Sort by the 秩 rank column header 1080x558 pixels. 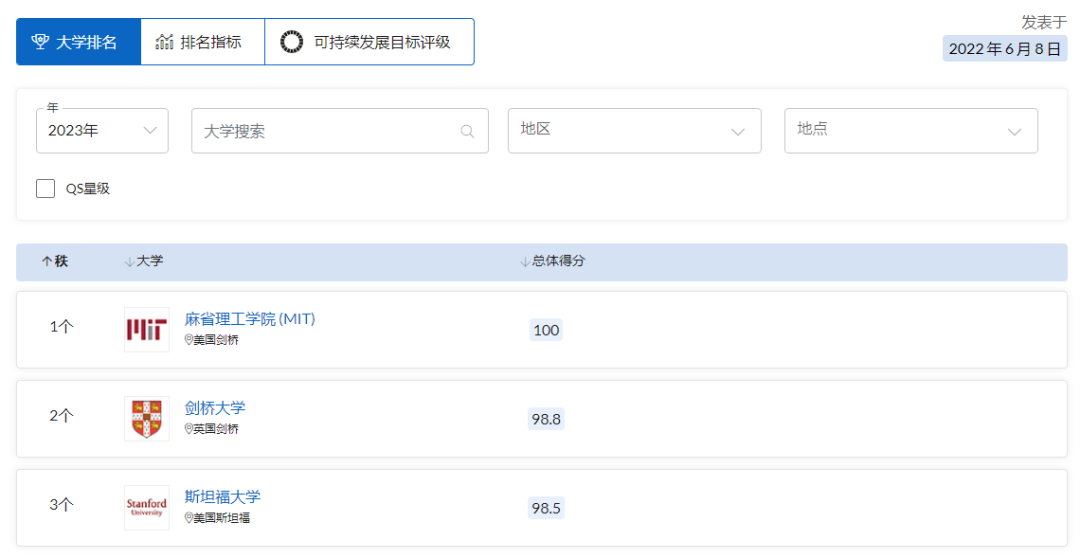55,261
